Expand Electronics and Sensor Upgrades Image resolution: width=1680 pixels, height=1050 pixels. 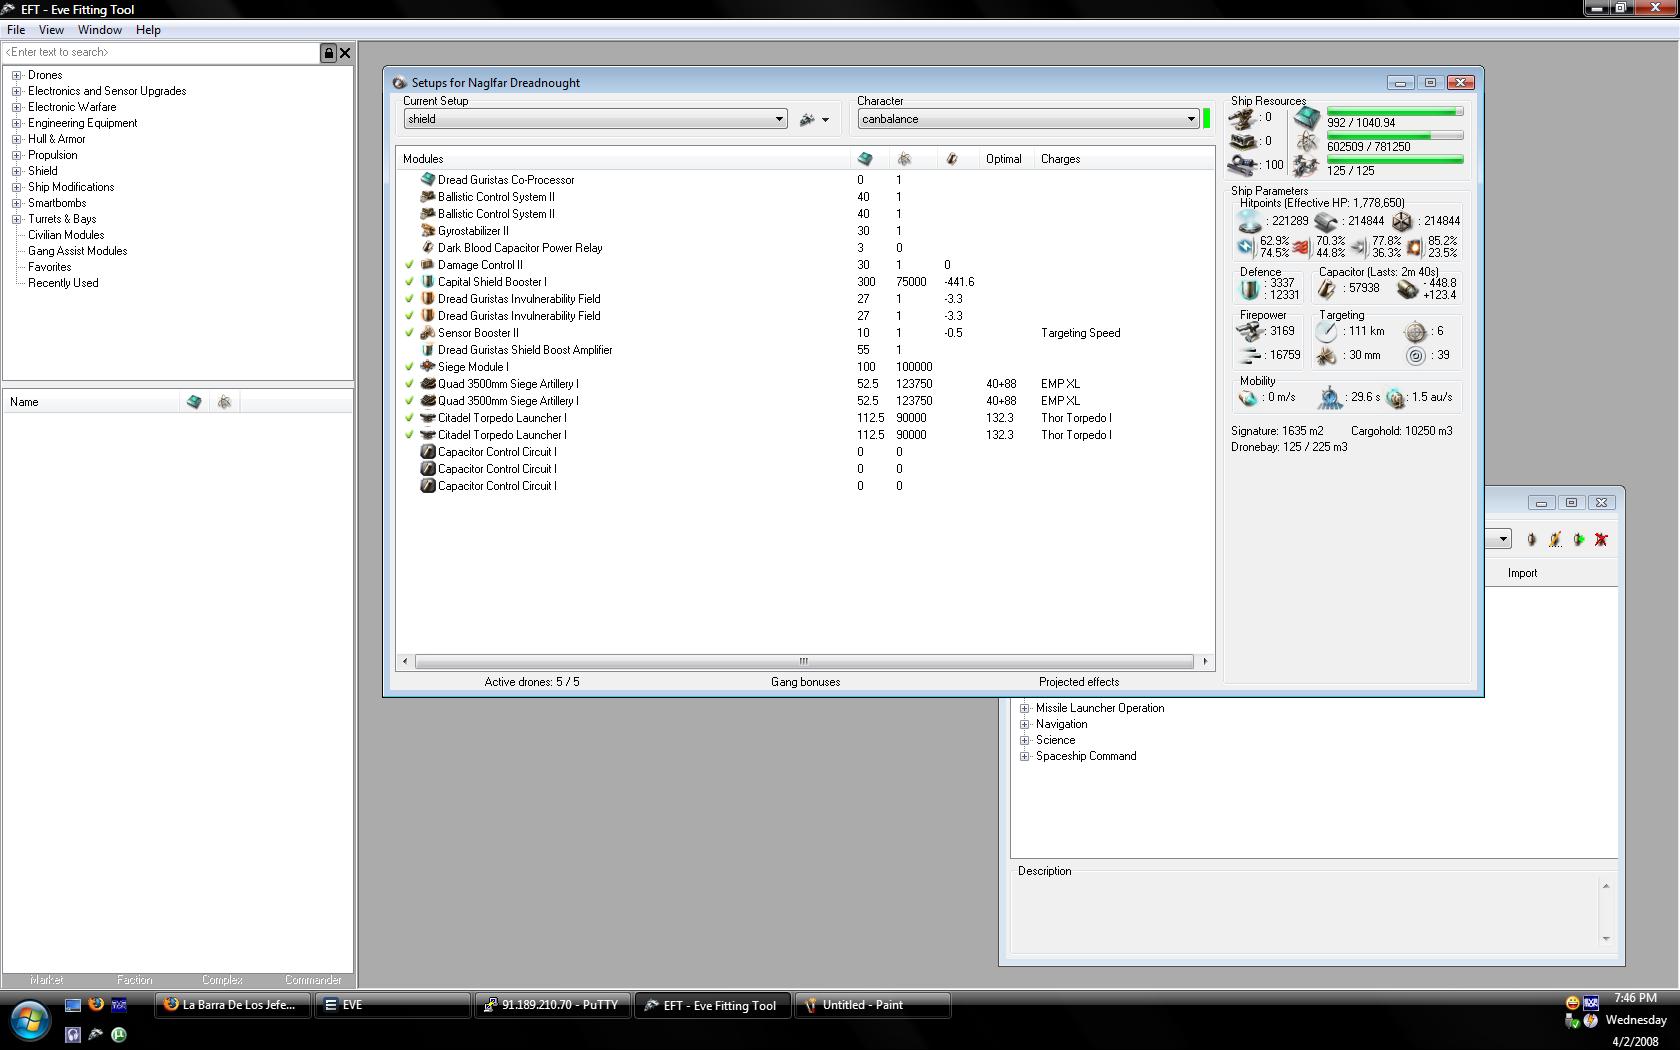[17, 91]
